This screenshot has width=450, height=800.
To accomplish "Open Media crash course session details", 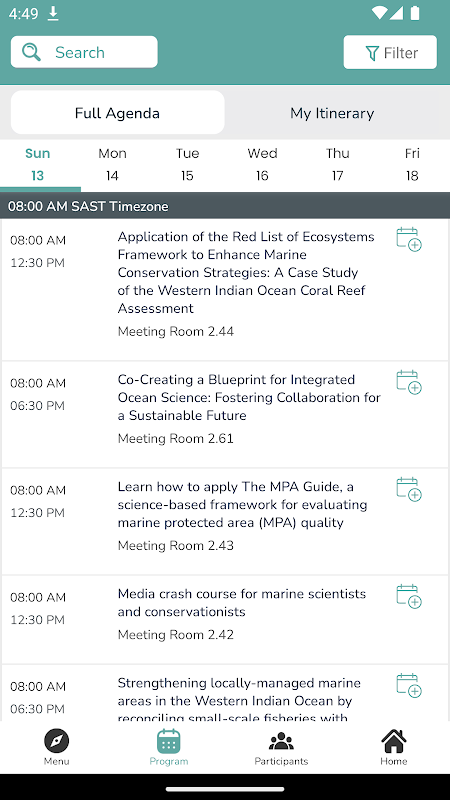I will (225, 619).
